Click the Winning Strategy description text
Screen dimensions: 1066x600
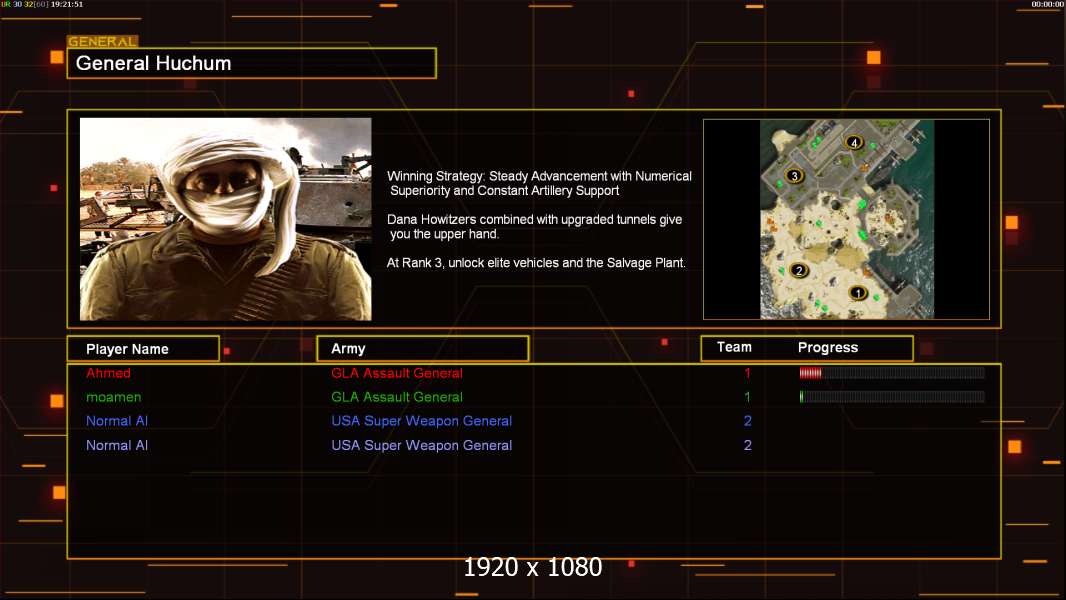(x=539, y=183)
